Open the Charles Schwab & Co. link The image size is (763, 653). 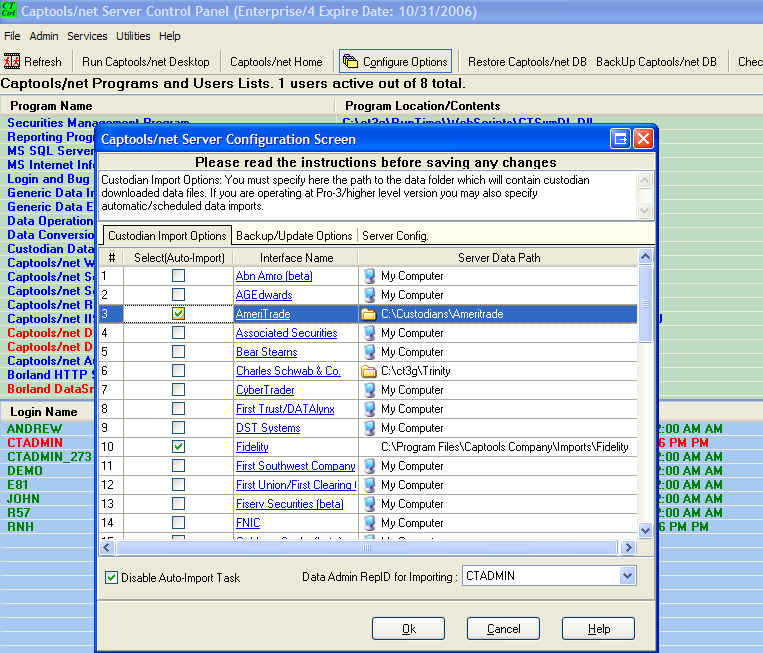click(x=288, y=371)
